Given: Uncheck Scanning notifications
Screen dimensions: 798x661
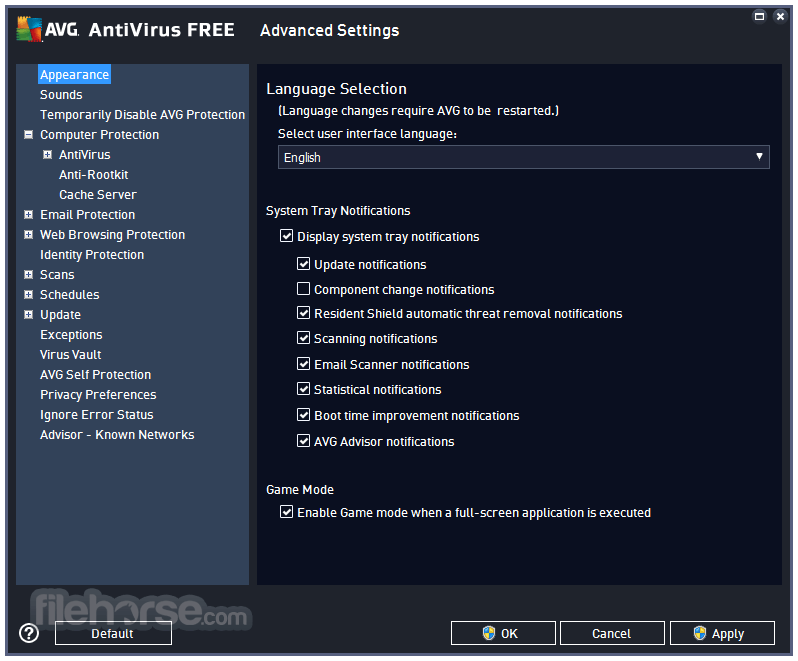Looking at the screenshot, I should point(303,337).
